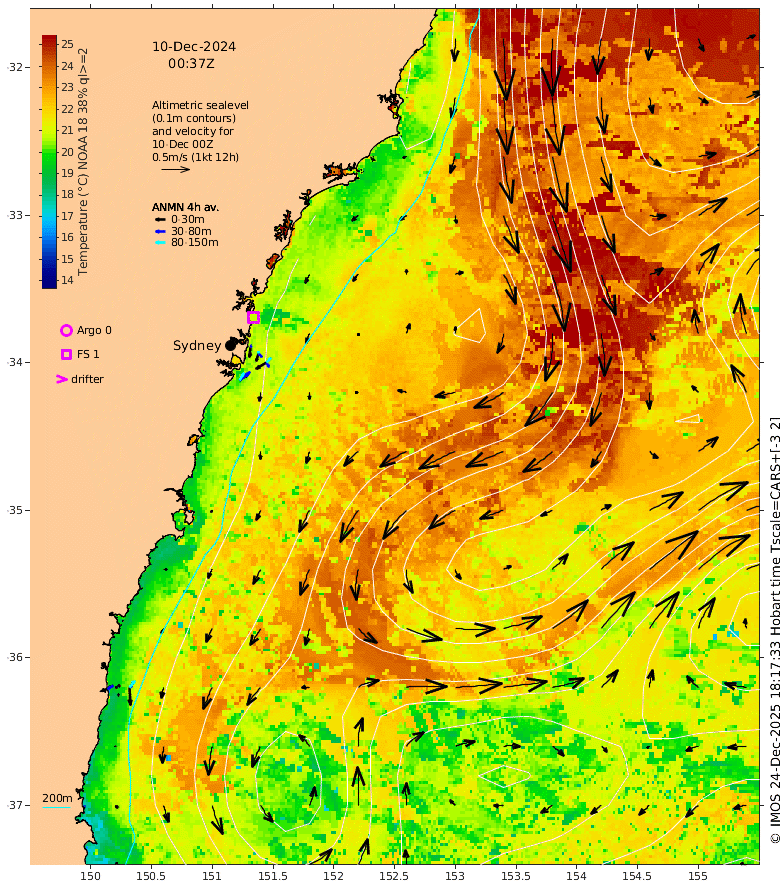The width and height of the screenshot is (780, 890).
Task: Click the Argo 0 magenta circle legend symbol
Action: tap(66, 330)
